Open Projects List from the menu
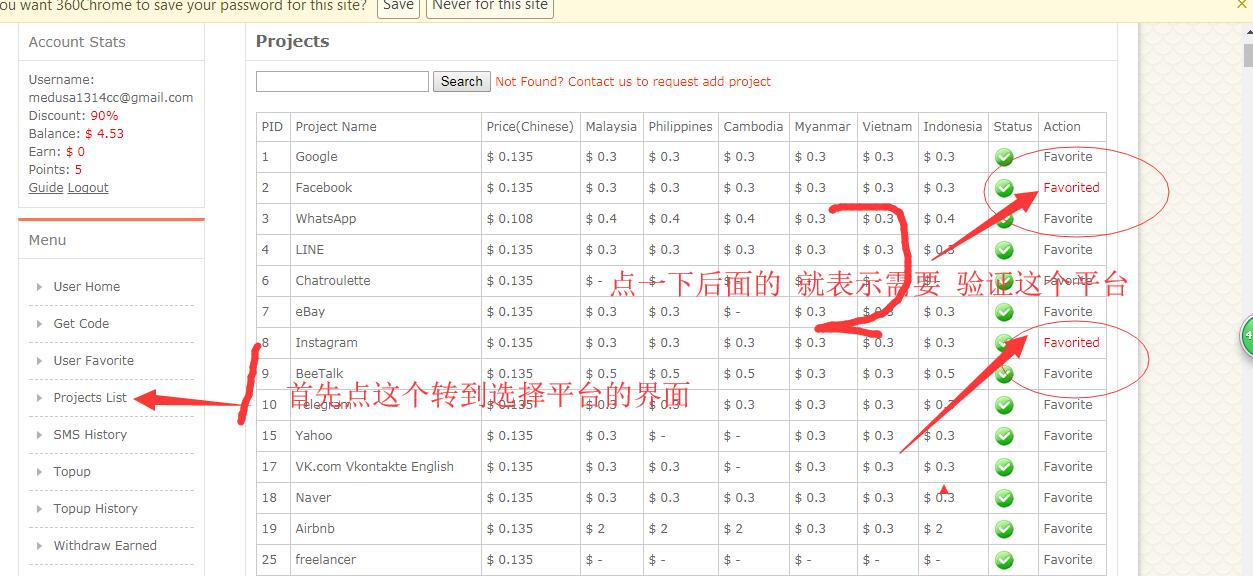The height and width of the screenshot is (576, 1253). pos(90,398)
